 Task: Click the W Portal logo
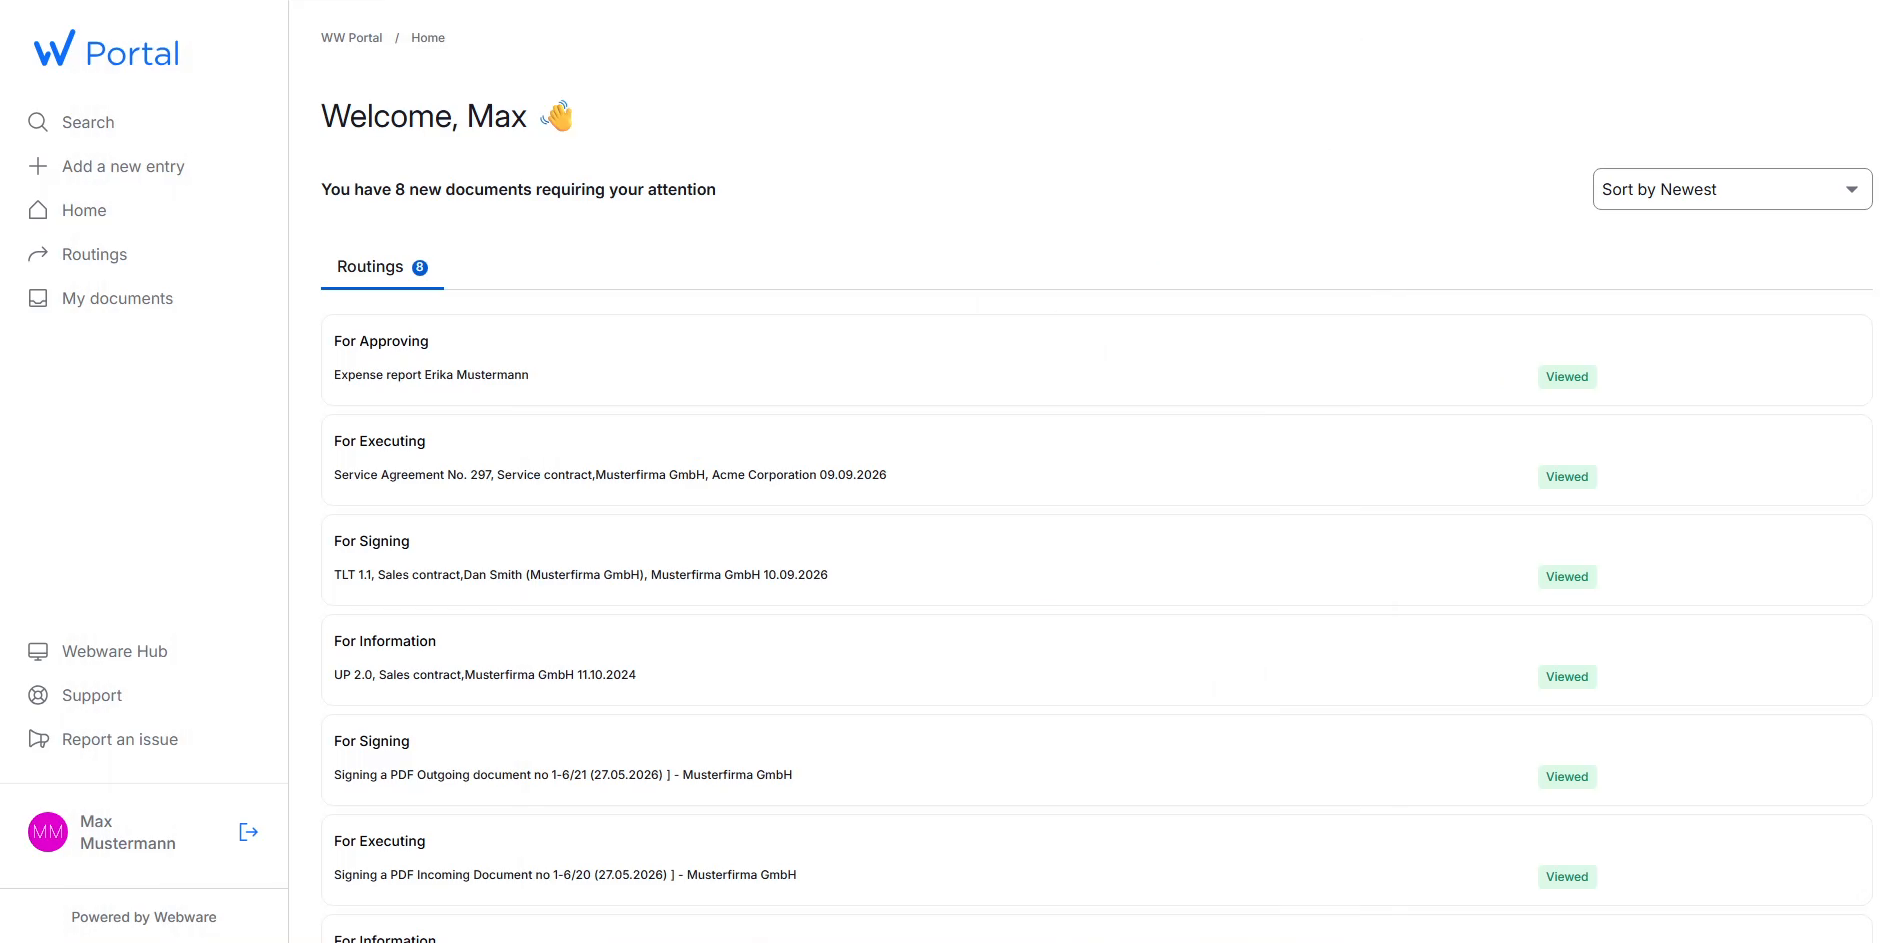[x=107, y=50]
